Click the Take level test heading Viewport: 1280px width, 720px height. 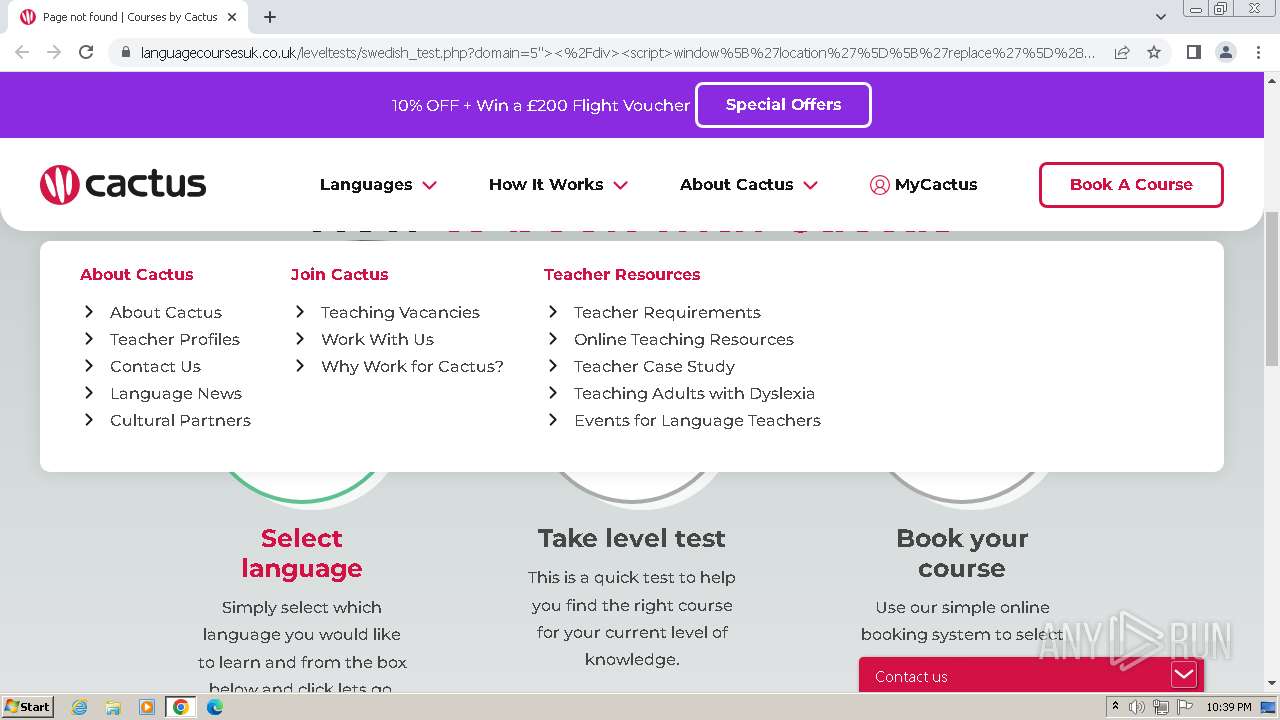(631, 538)
